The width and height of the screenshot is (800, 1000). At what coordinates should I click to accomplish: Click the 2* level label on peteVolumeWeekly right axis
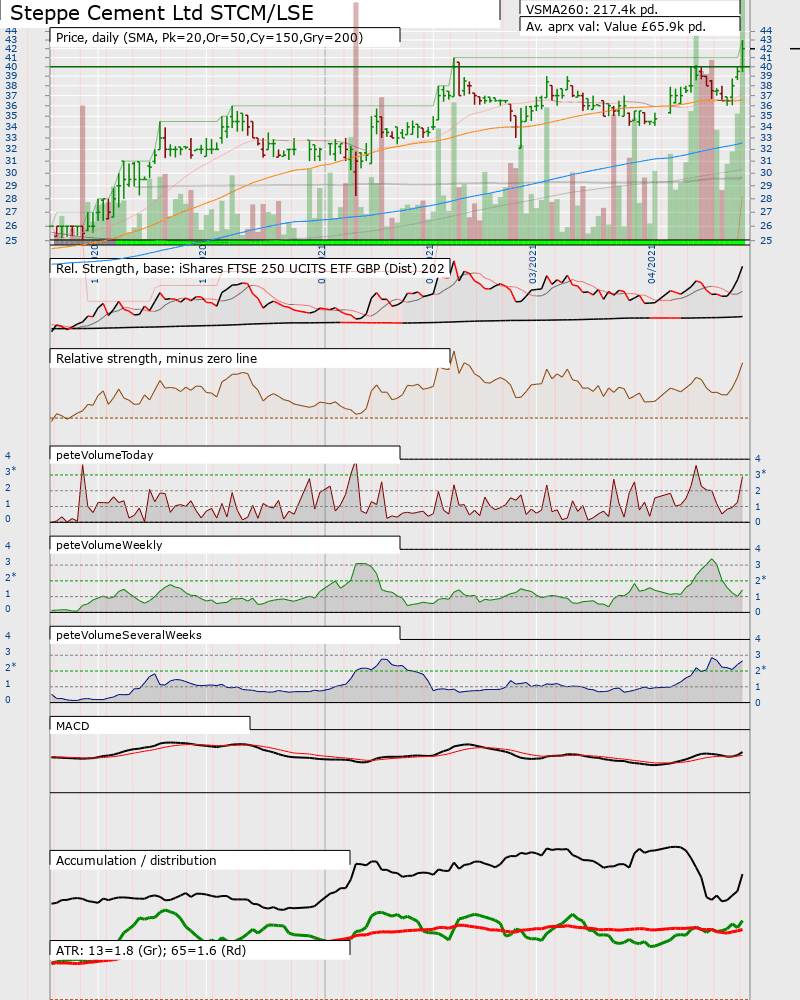click(x=760, y=580)
